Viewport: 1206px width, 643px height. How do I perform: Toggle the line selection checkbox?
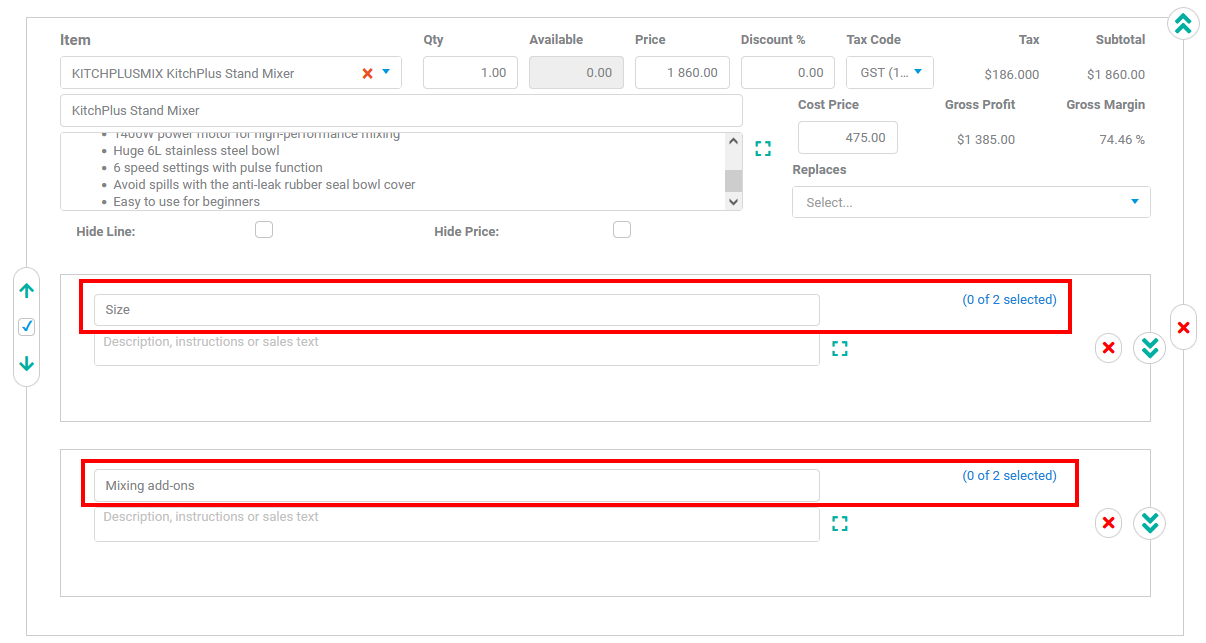pos(27,327)
